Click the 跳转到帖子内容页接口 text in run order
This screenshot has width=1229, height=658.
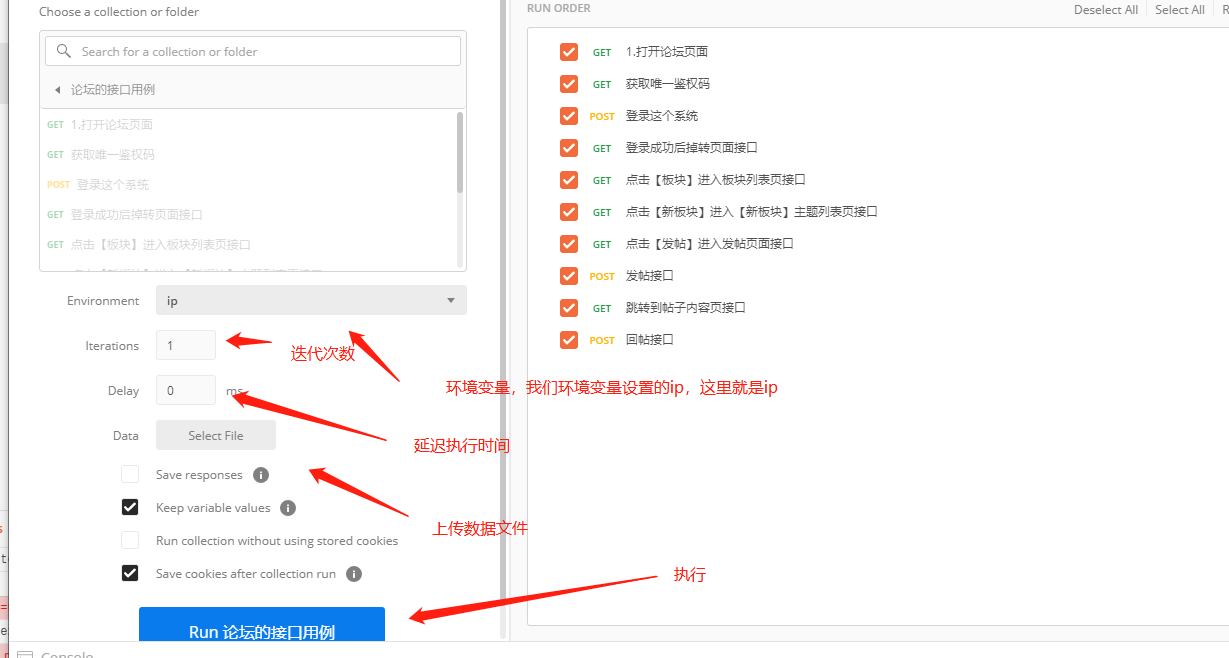[685, 308]
